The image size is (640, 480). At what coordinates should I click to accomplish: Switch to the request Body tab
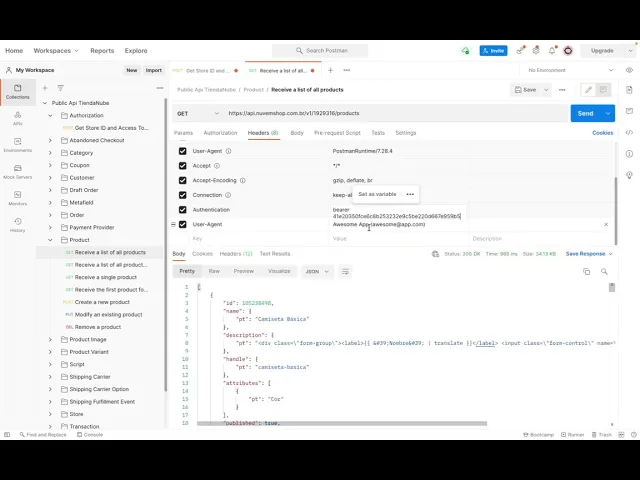pos(297,133)
